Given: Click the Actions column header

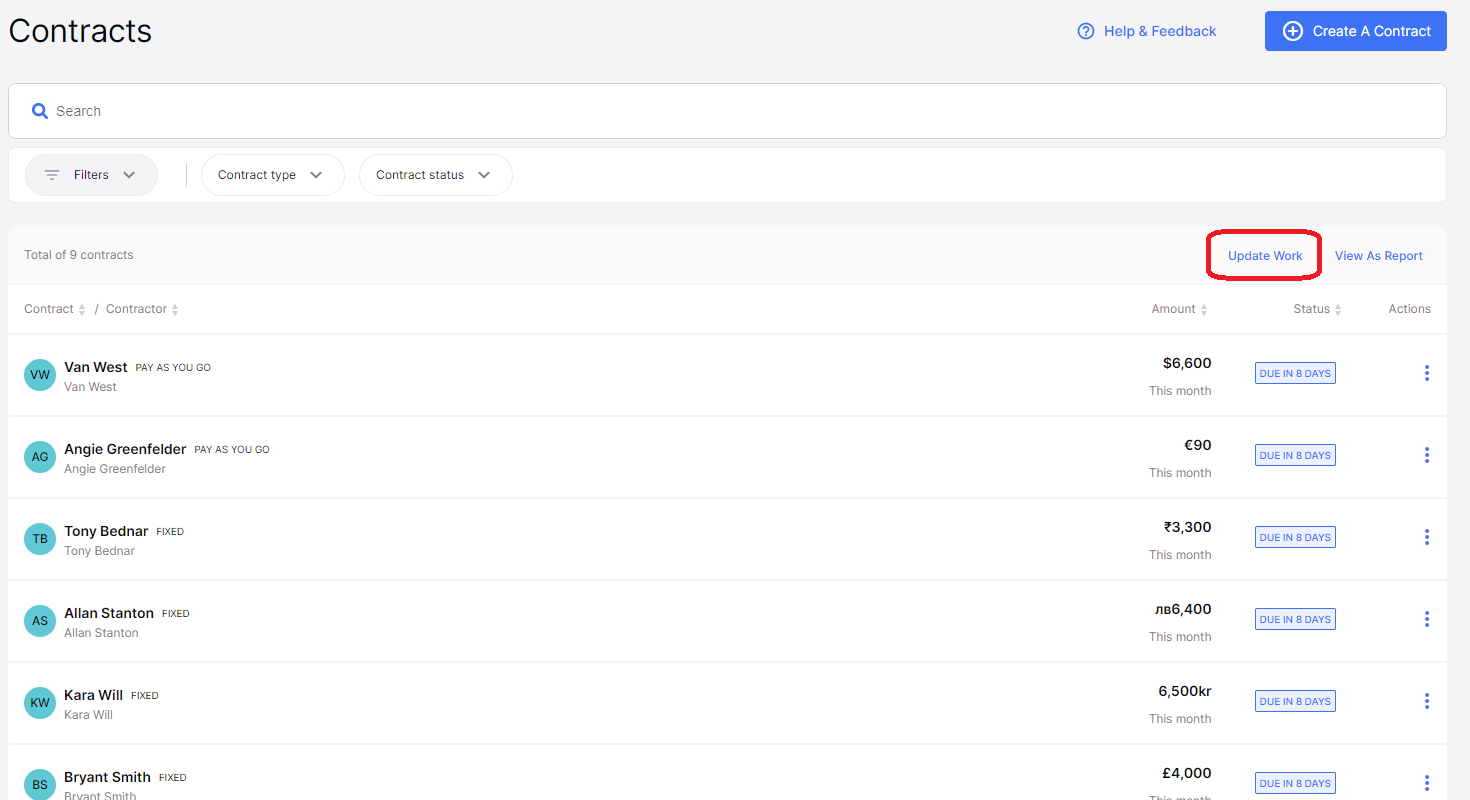Looking at the screenshot, I should pyautogui.click(x=1409, y=309).
